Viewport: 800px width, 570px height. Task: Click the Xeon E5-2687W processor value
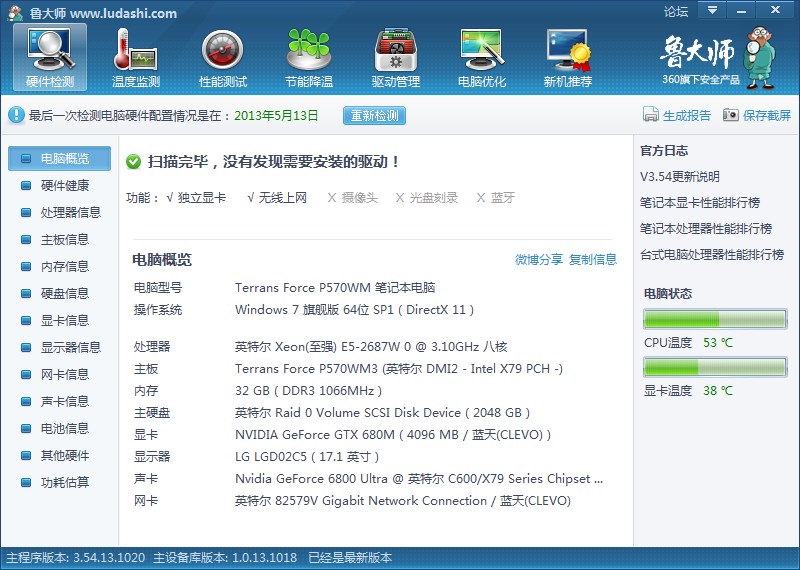371,347
